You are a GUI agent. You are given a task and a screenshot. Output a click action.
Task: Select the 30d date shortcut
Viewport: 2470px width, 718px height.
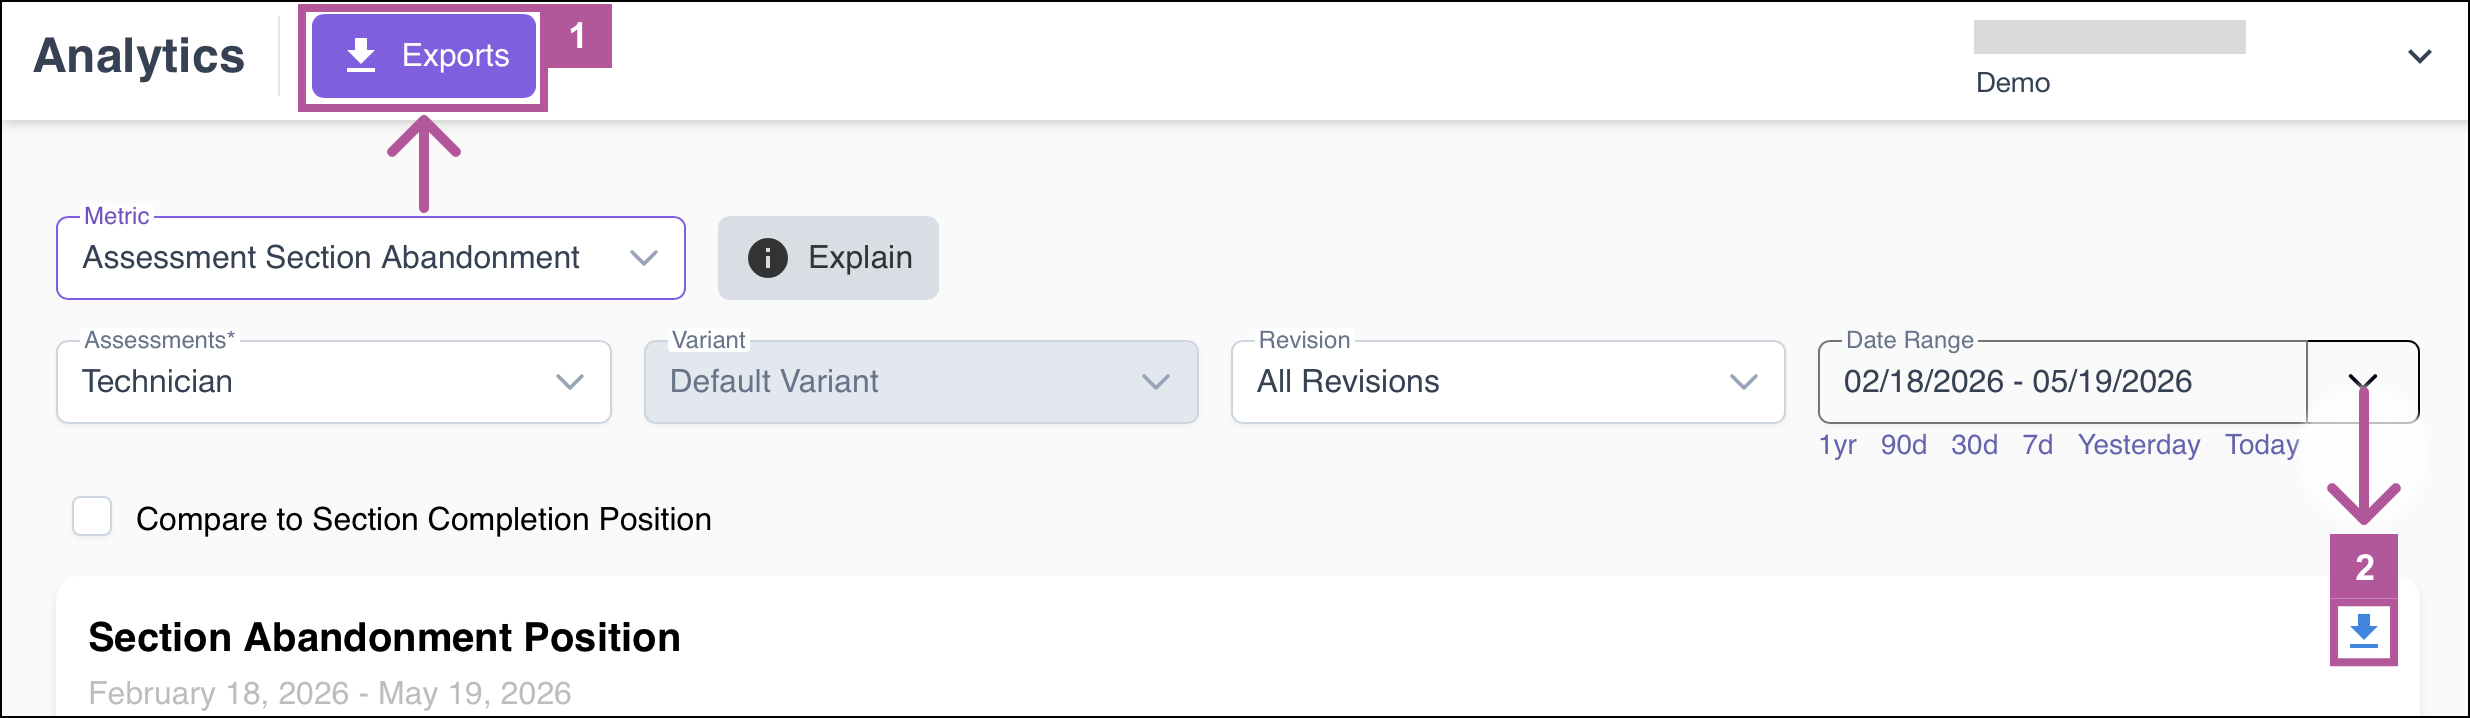coord(1974,445)
